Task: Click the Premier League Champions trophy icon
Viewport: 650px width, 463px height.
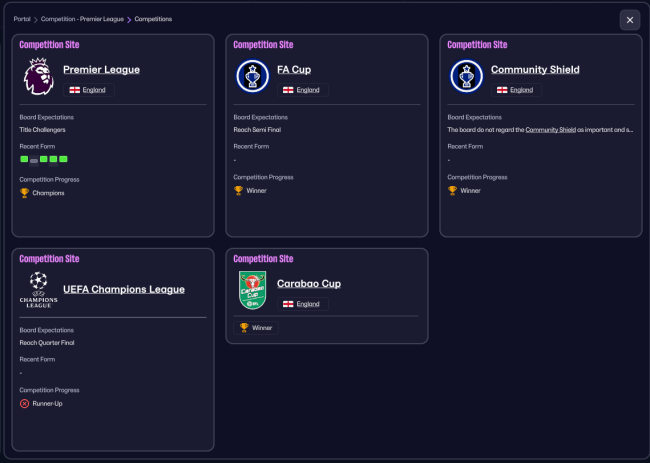Action: [x=24, y=193]
